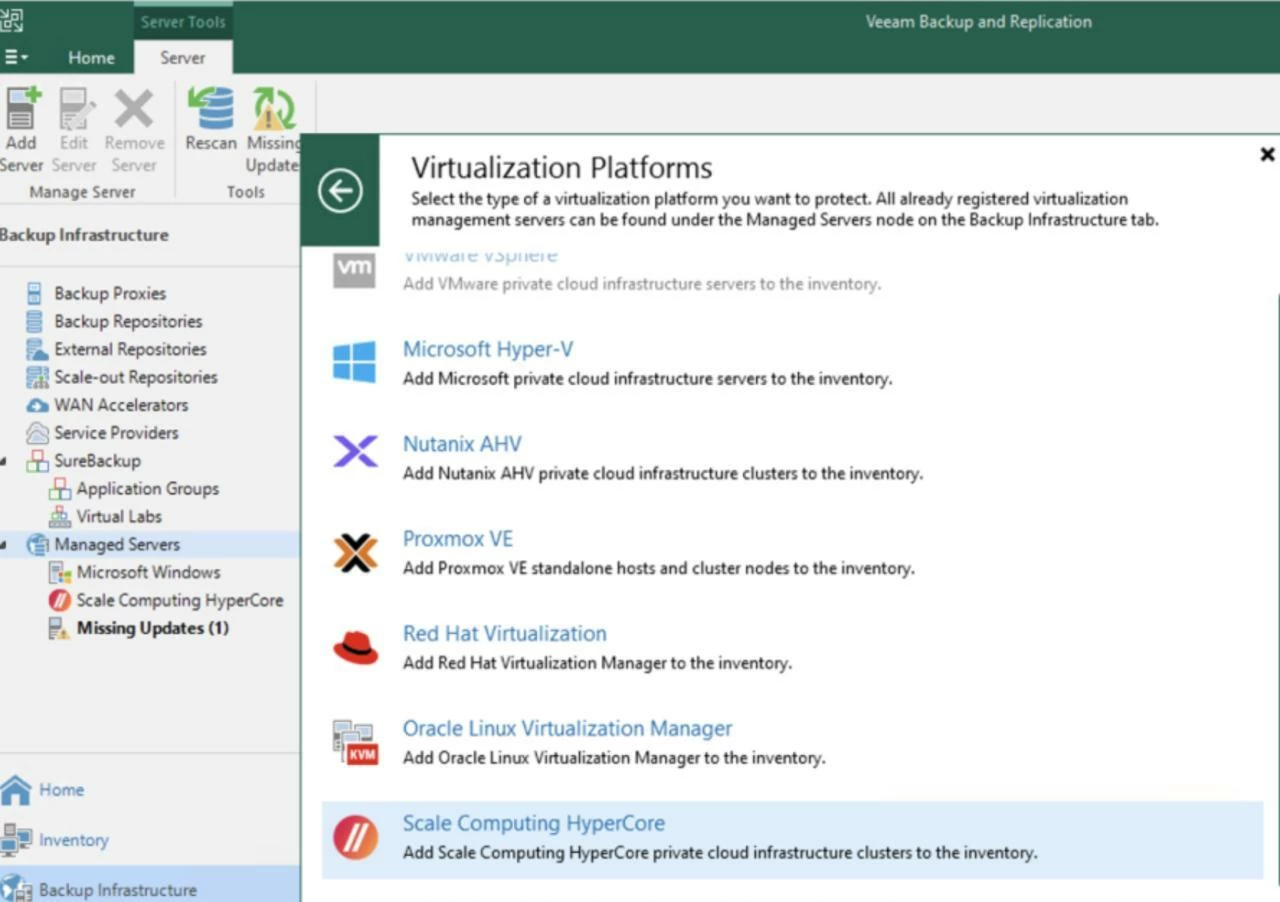Click the External Repositories text label
Viewport: 1280px width, 902px height.
click(x=130, y=350)
